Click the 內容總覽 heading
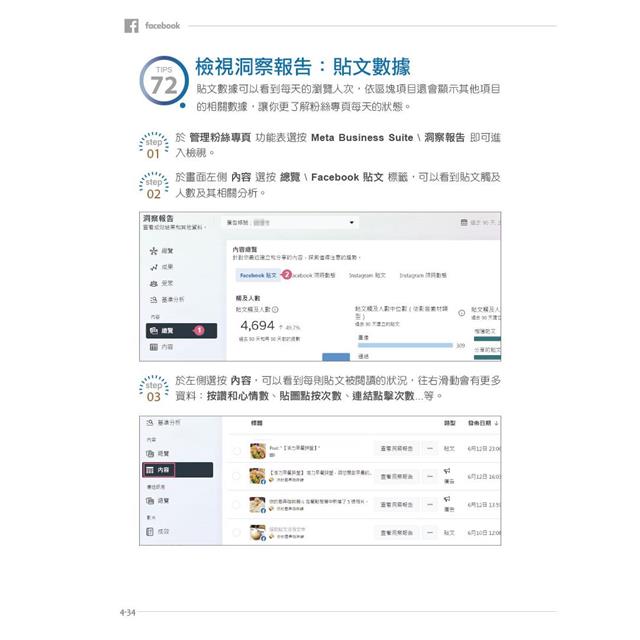640x640 pixels. (x=245, y=249)
